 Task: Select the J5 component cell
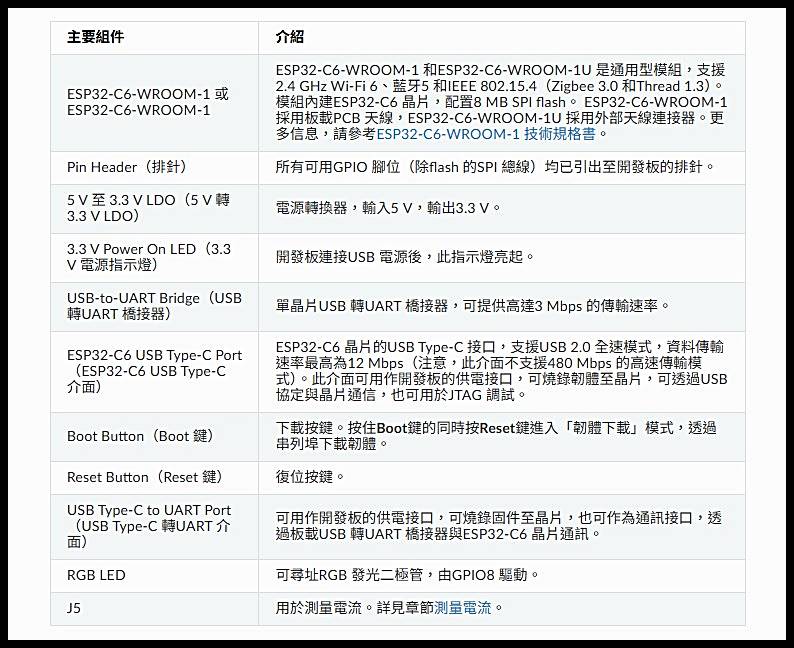coord(154,609)
